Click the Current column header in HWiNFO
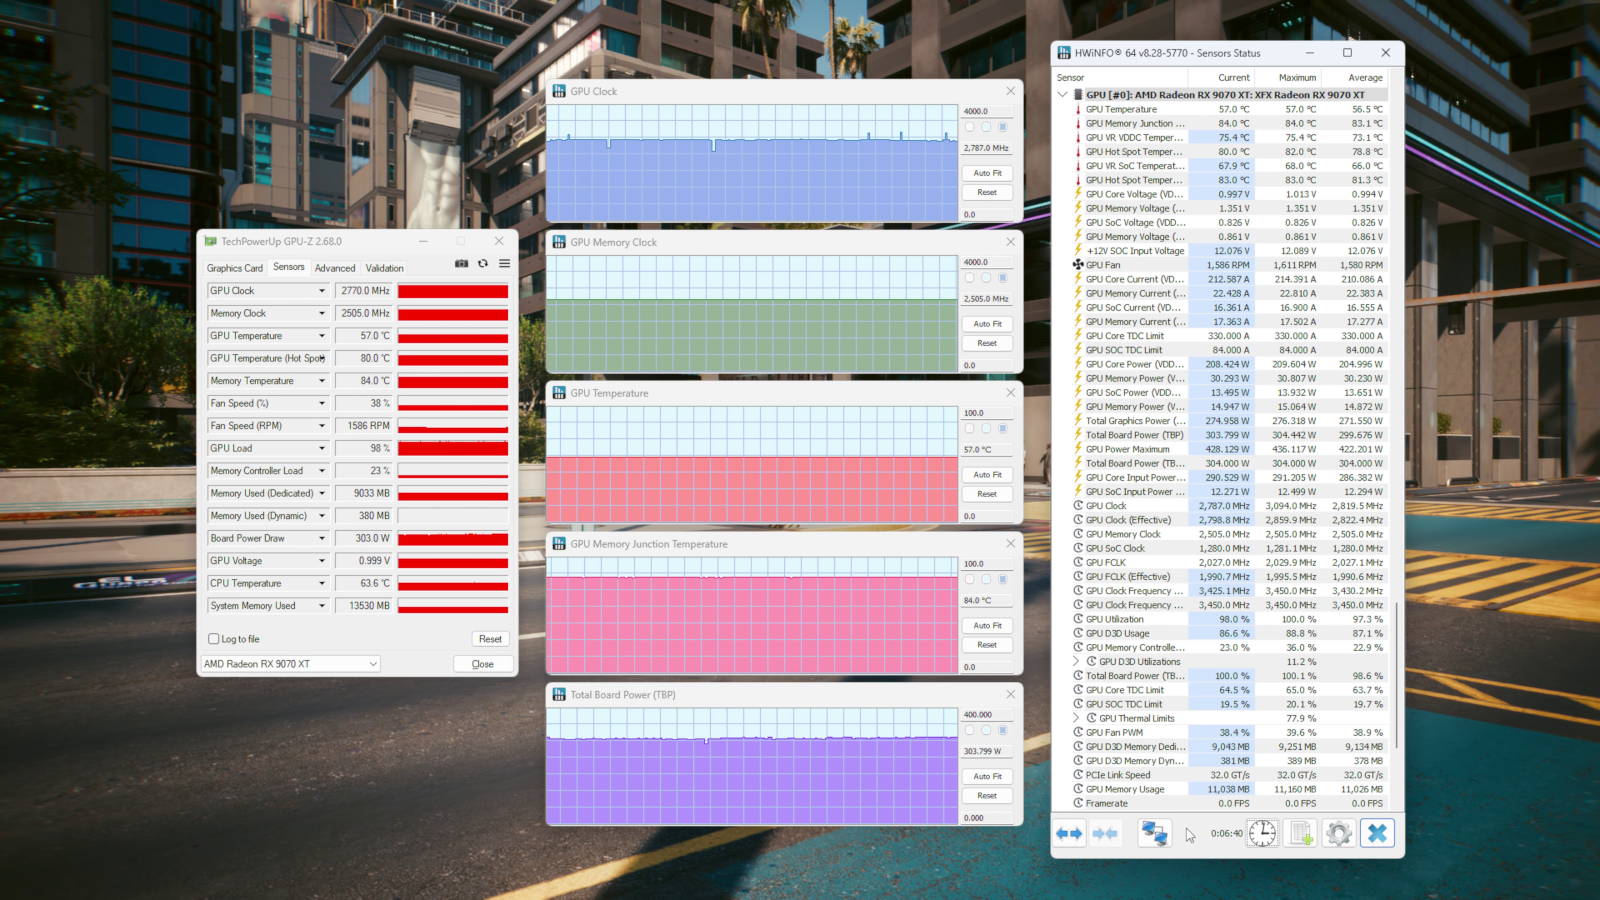The height and width of the screenshot is (900, 1600). point(1220,77)
